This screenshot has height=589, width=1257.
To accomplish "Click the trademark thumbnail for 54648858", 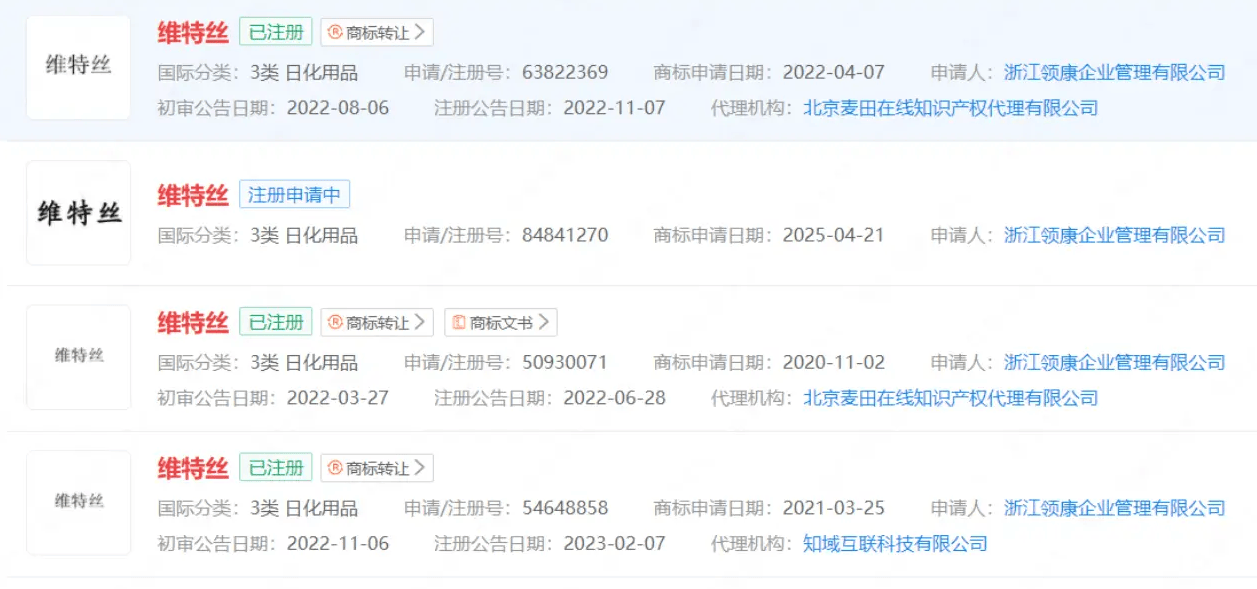I will coord(79,502).
